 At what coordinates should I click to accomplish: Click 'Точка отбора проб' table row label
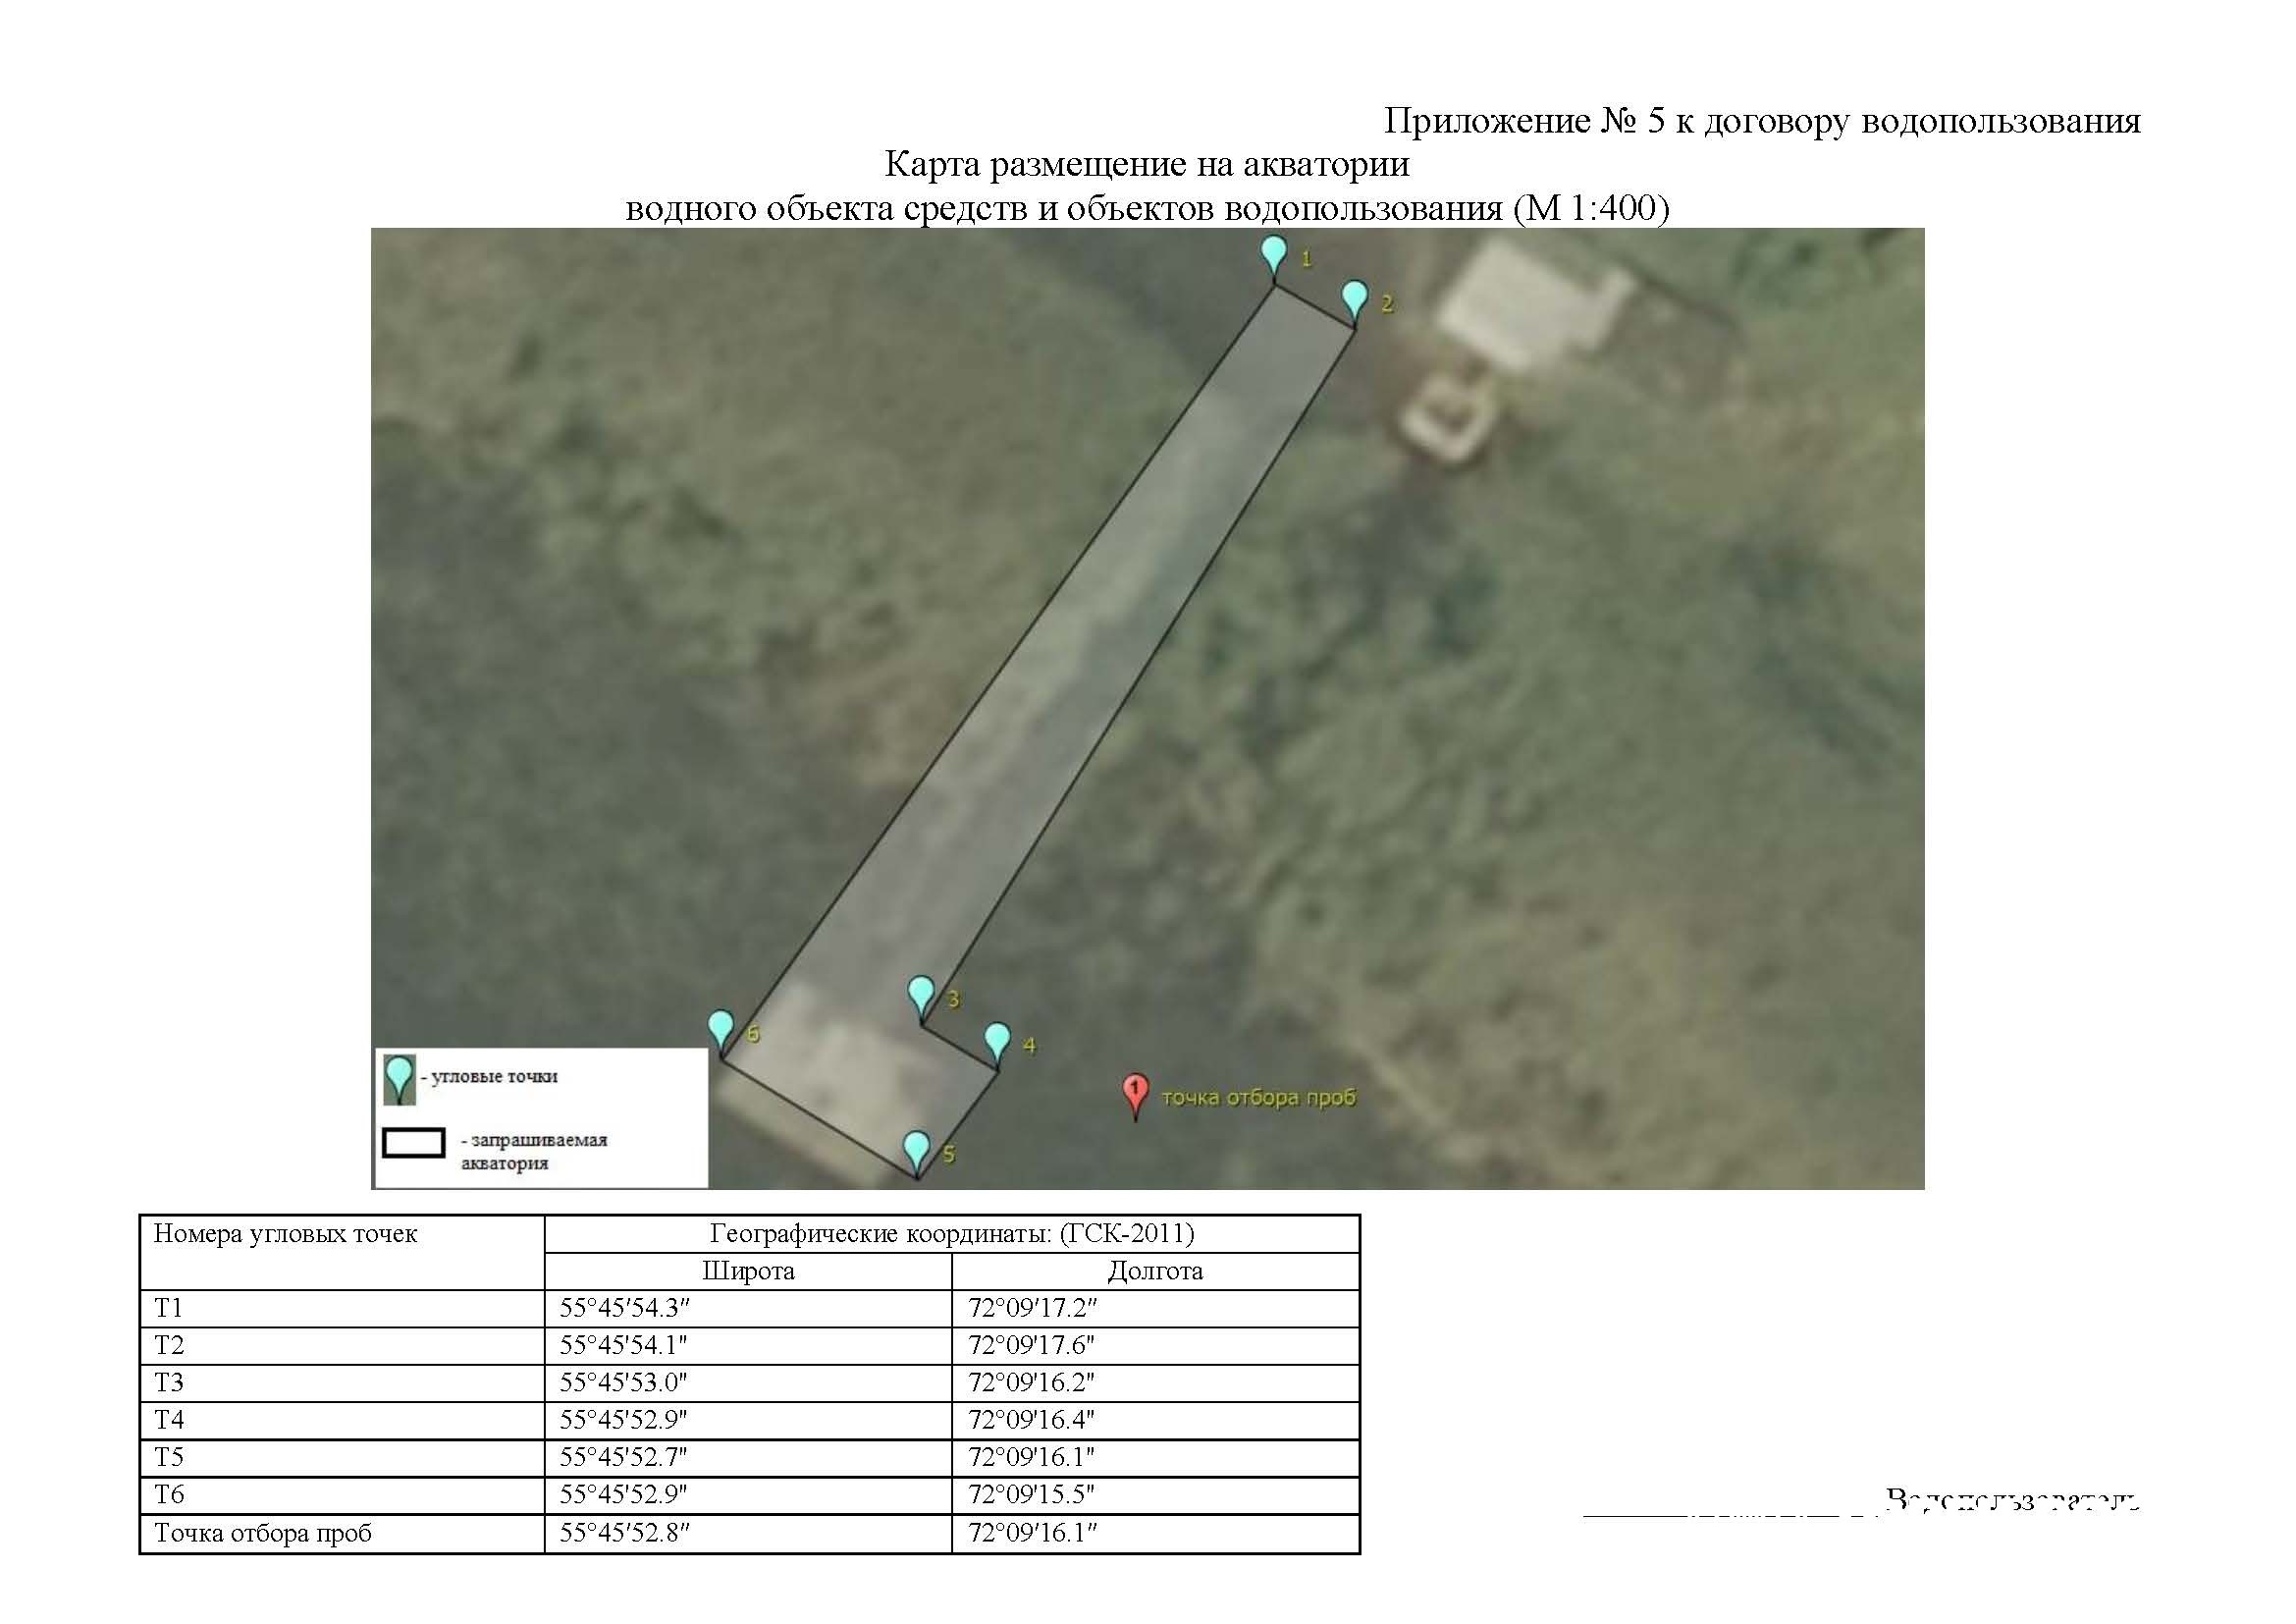263,1533
